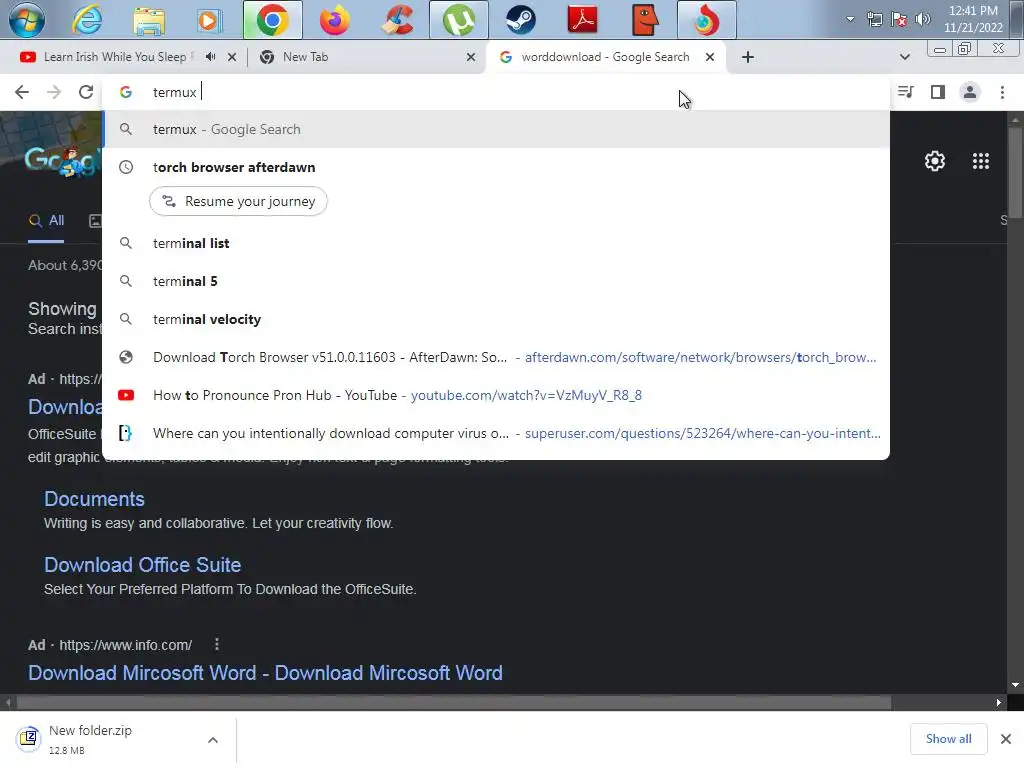The image size is (1024, 768).
Task: Open Windows Start menu orb
Action: pyautogui.click(x=27, y=20)
